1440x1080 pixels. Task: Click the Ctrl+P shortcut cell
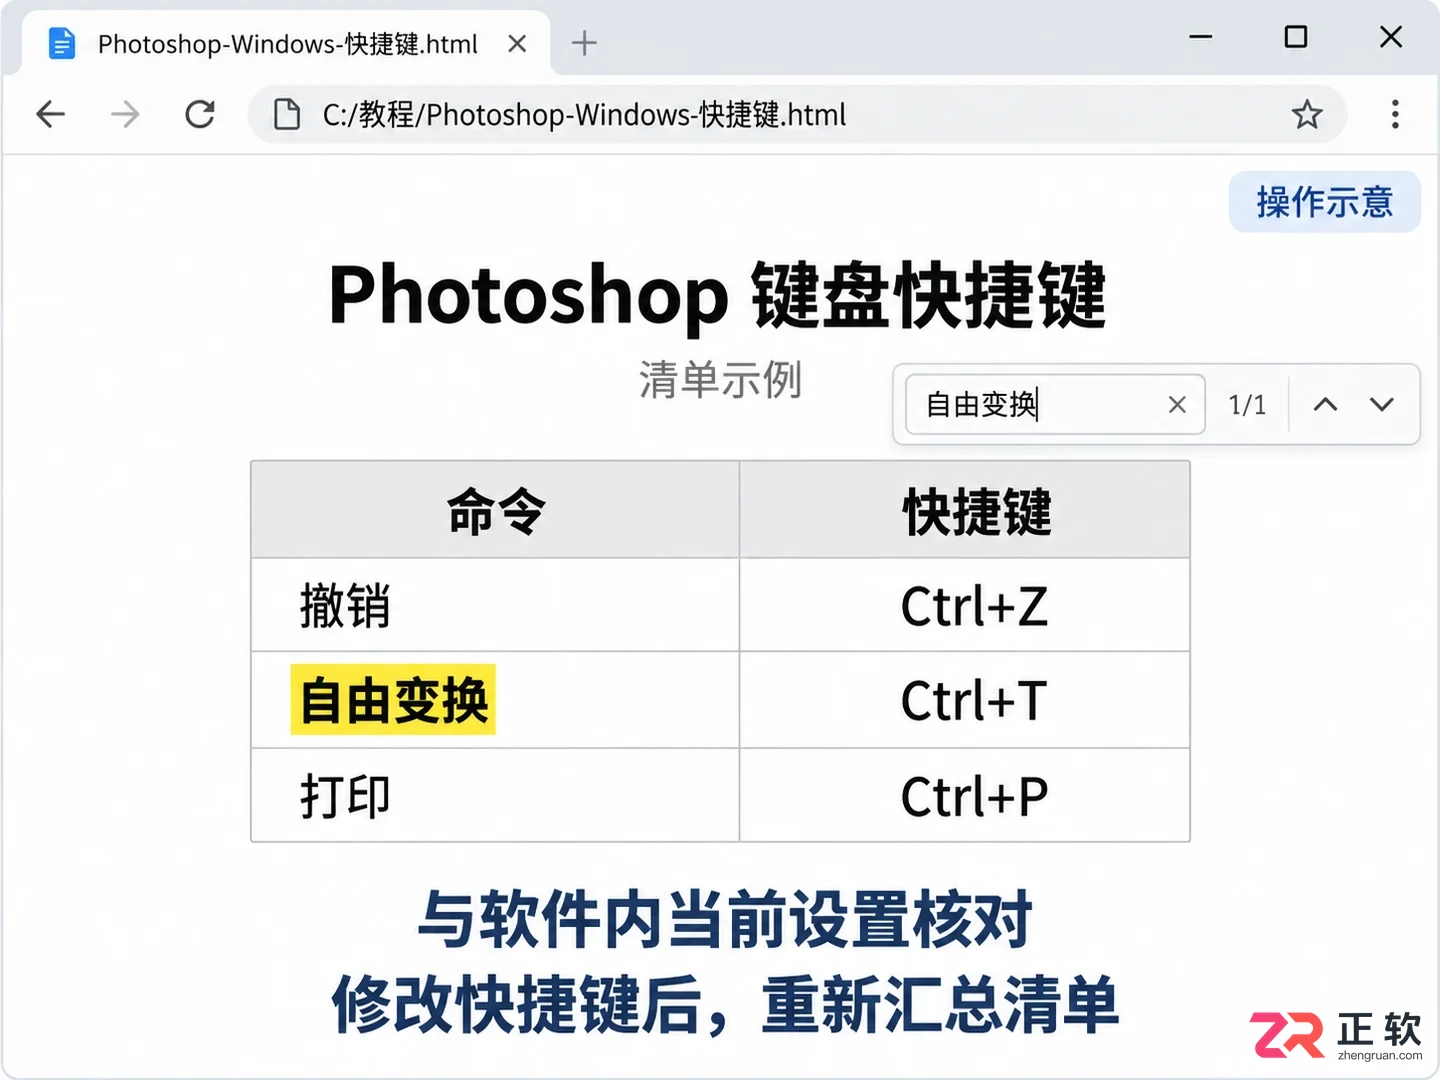tap(965, 796)
